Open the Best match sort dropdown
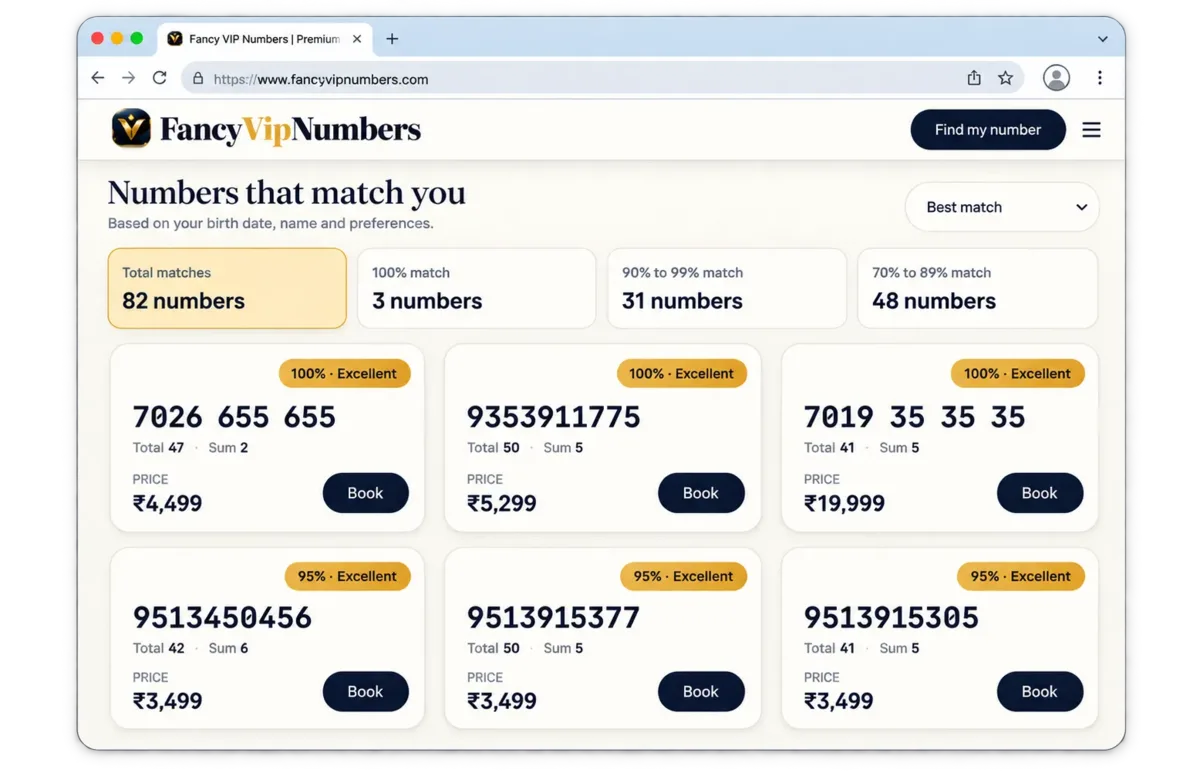1200x780 pixels. coord(1002,207)
